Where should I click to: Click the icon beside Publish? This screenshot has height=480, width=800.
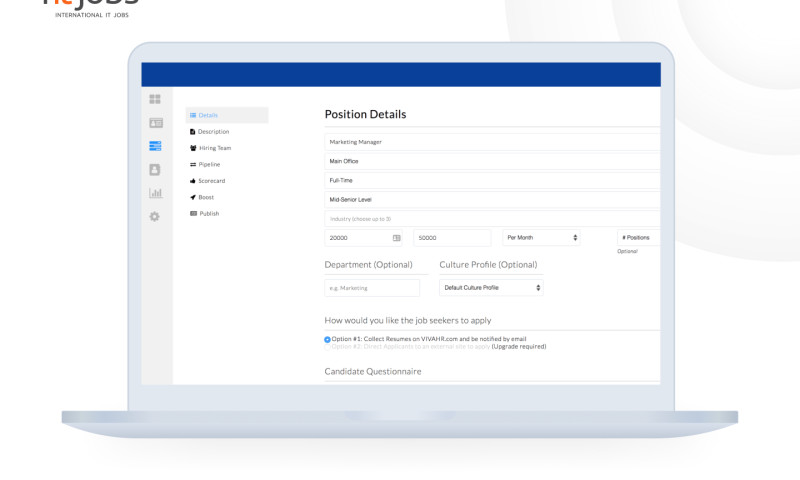[193, 213]
